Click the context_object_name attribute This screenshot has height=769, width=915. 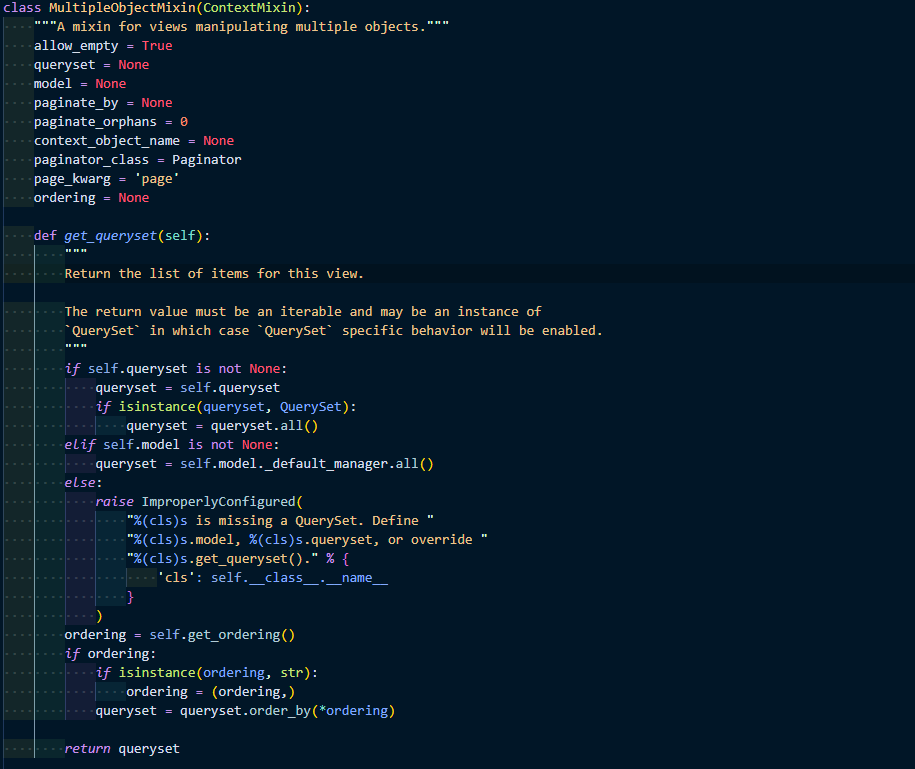[x=107, y=141]
